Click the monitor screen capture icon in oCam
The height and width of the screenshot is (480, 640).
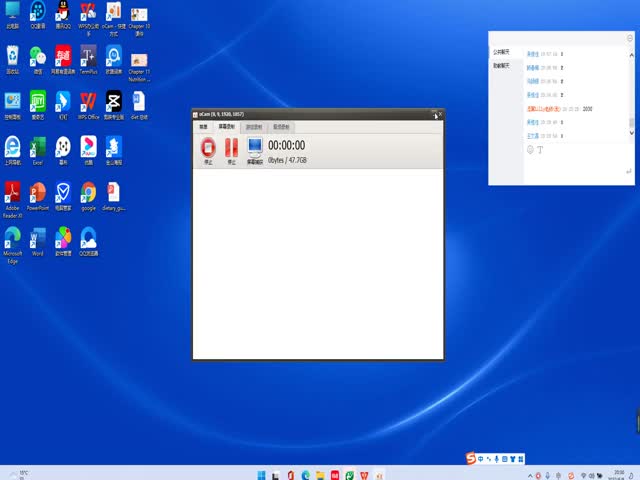tap(255, 148)
